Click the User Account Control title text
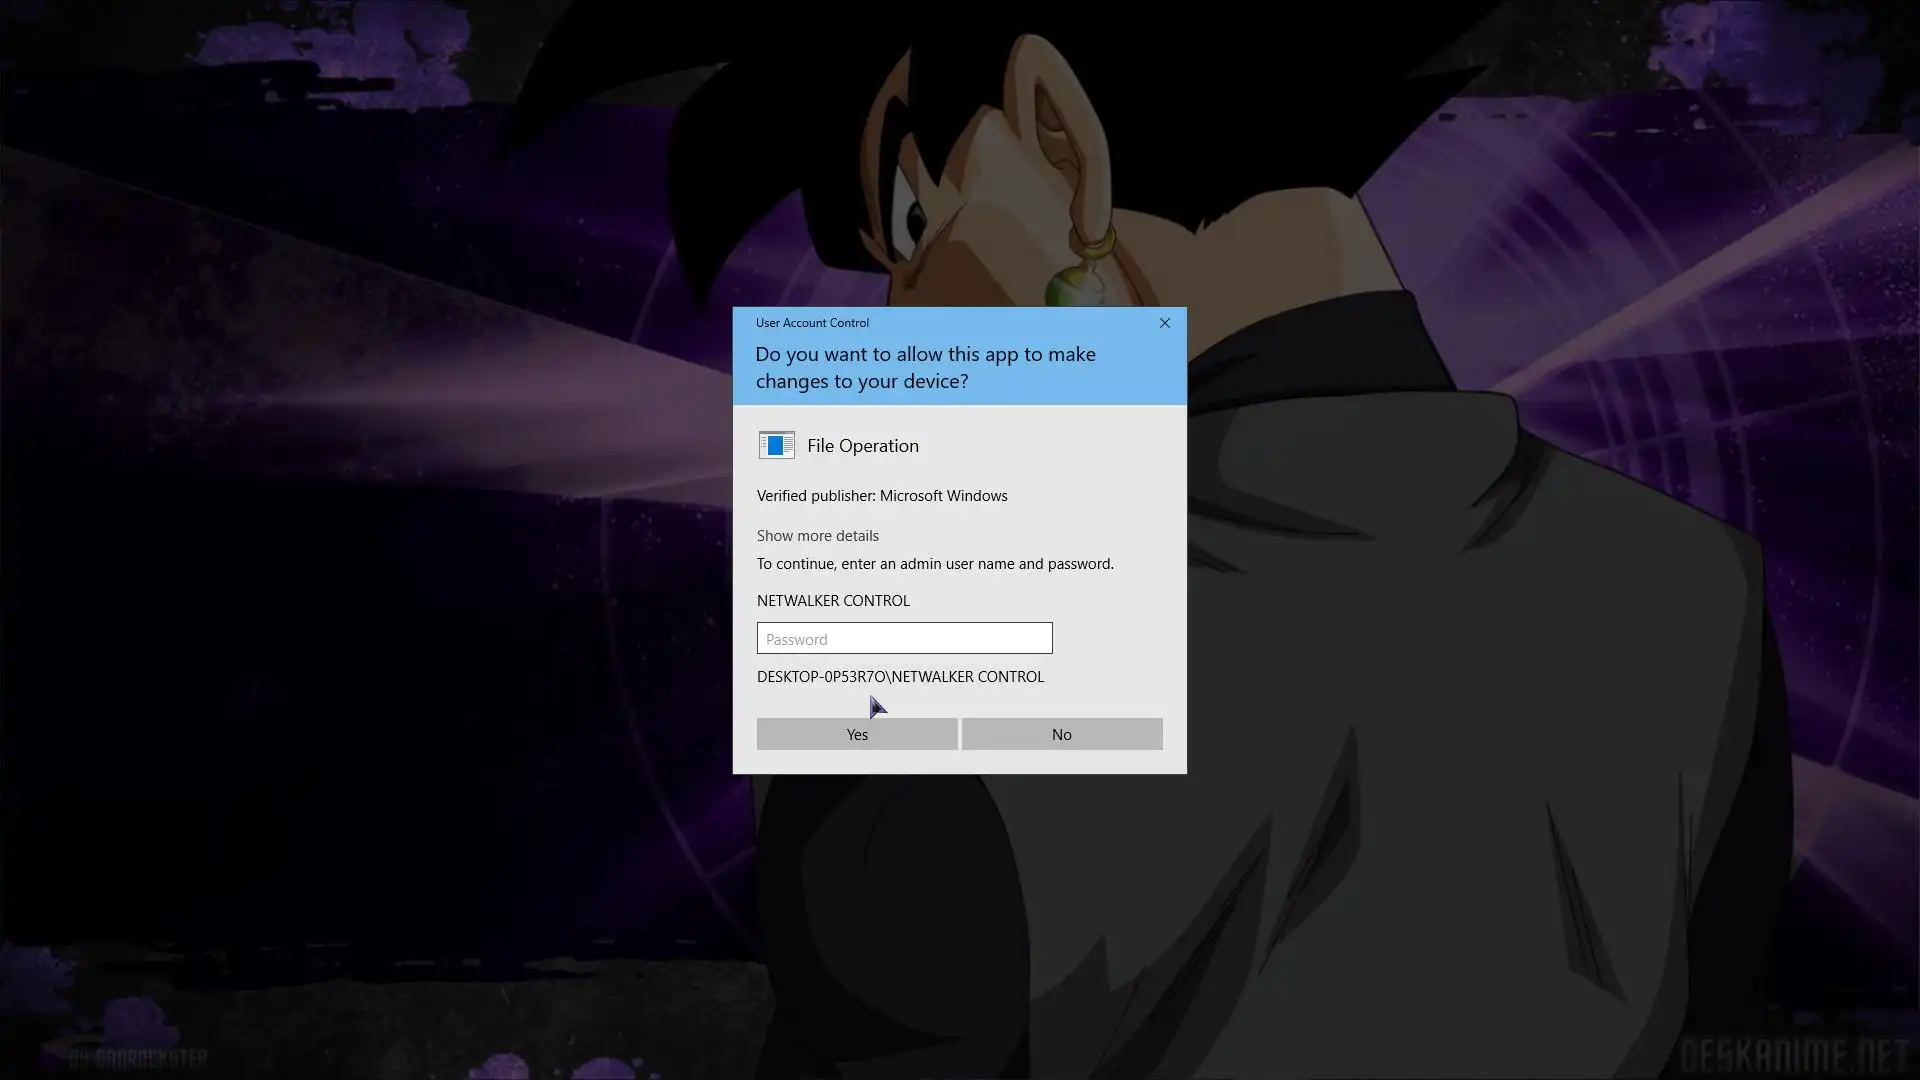The width and height of the screenshot is (1920, 1080). [812, 323]
